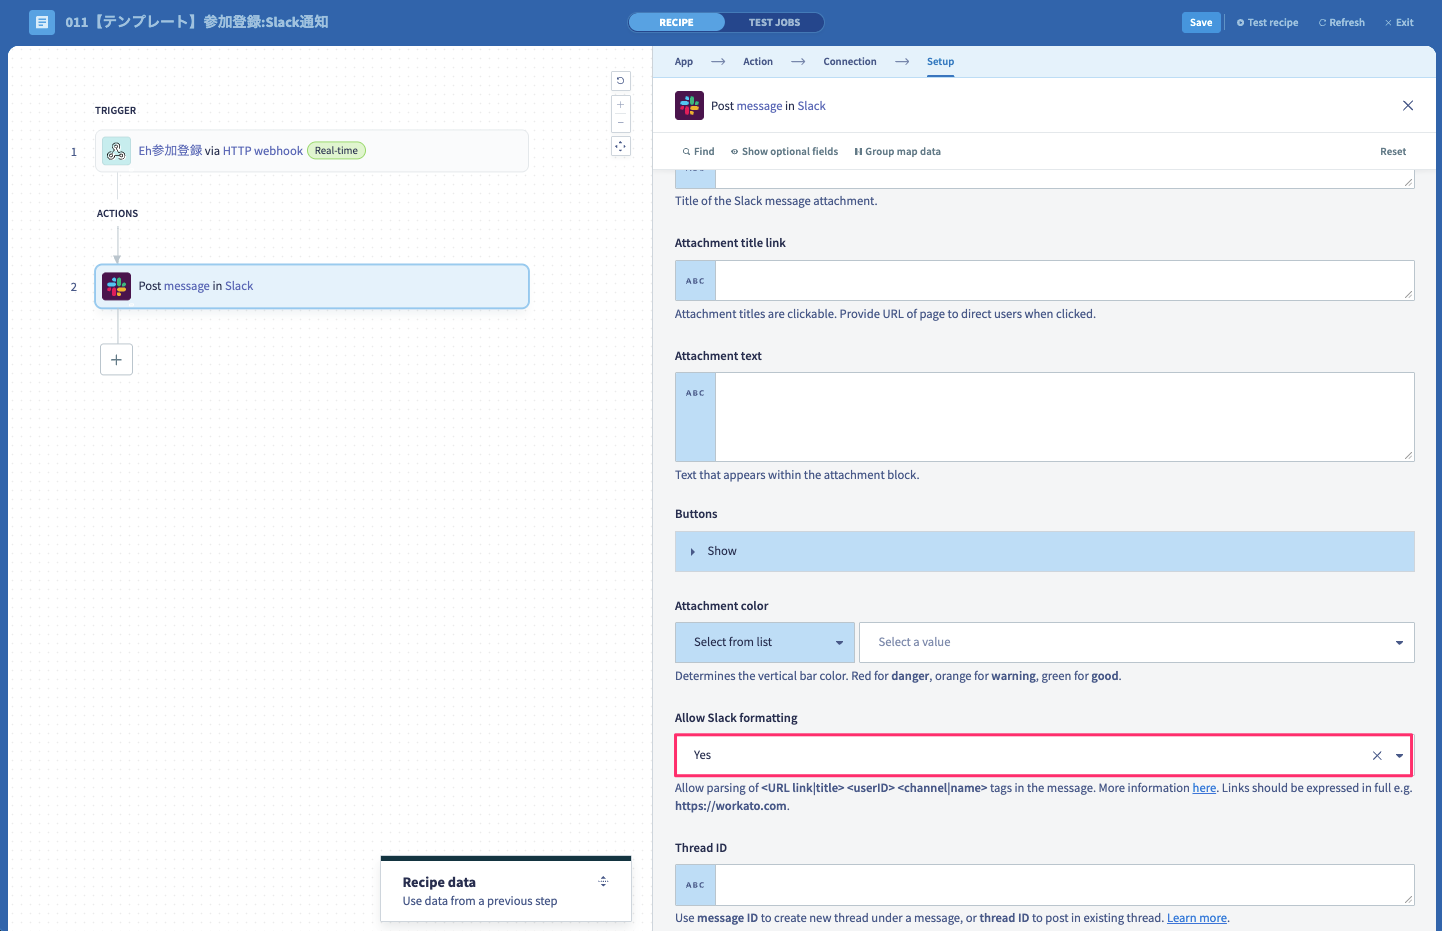Close the Post message in Slack panel
Image resolution: width=1442 pixels, height=931 pixels.
pos(1408,106)
